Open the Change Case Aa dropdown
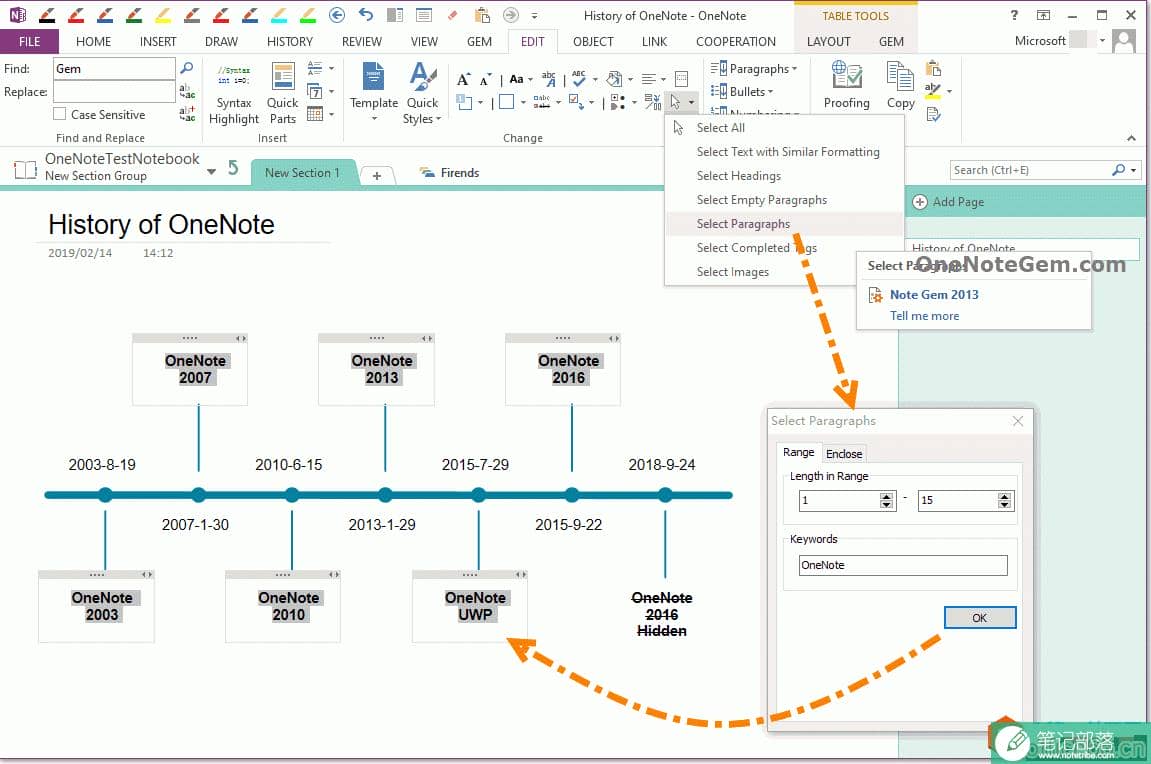1151x764 pixels. (x=520, y=79)
